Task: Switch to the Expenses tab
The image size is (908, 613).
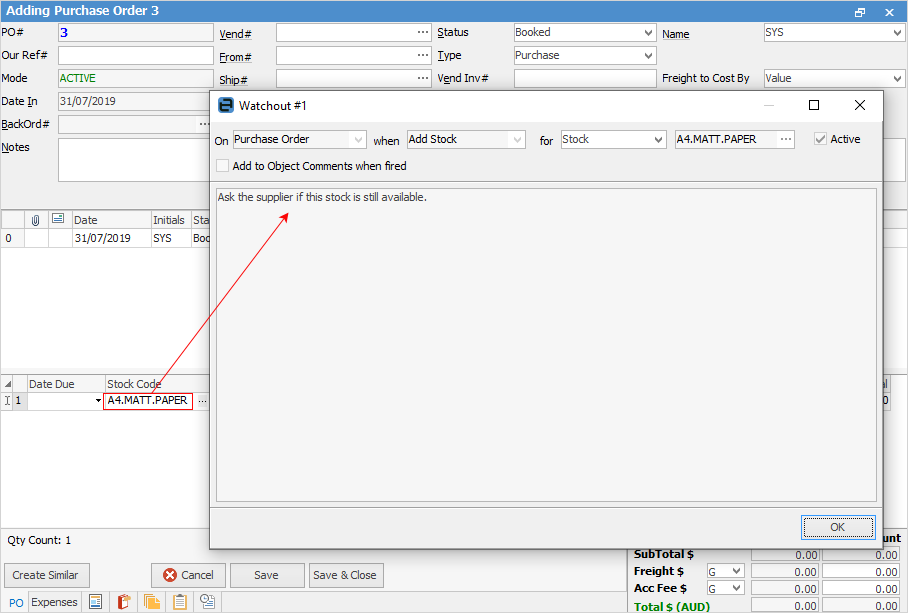Action: 54,602
